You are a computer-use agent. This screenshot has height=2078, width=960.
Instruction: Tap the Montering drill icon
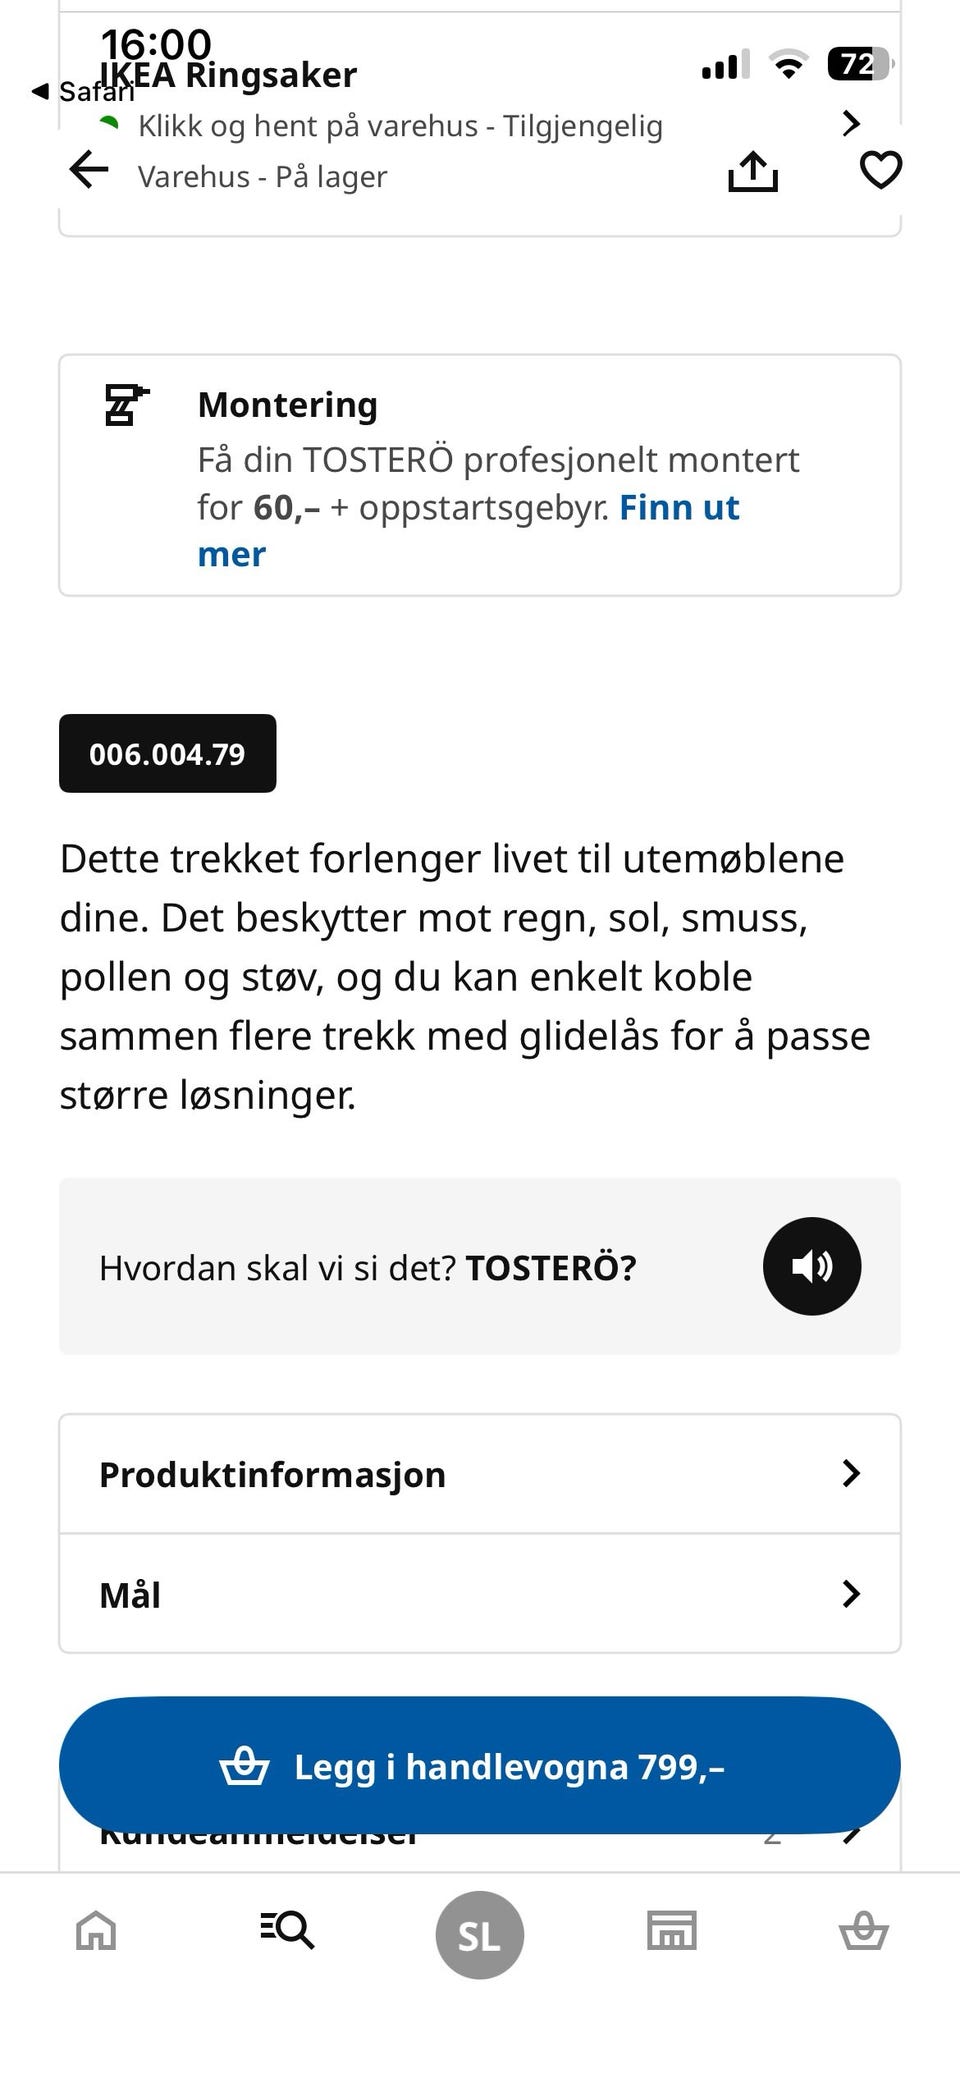pos(127,405)
